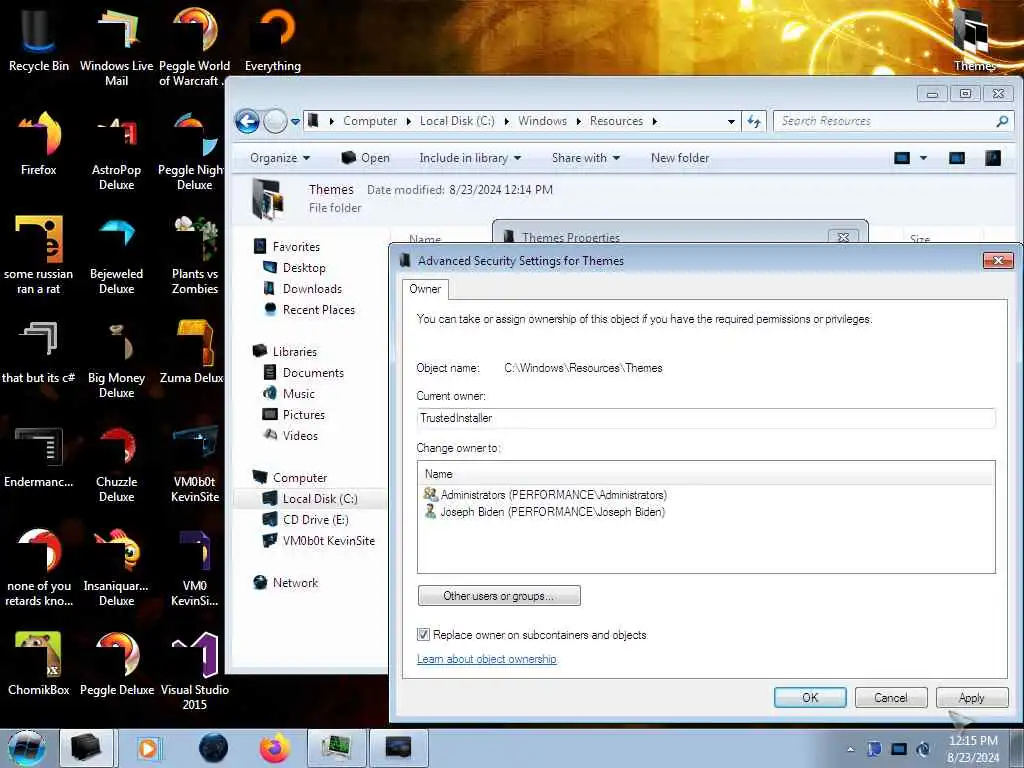
Task: Open the Organize dropdown menu
Action: click(280, 158)
